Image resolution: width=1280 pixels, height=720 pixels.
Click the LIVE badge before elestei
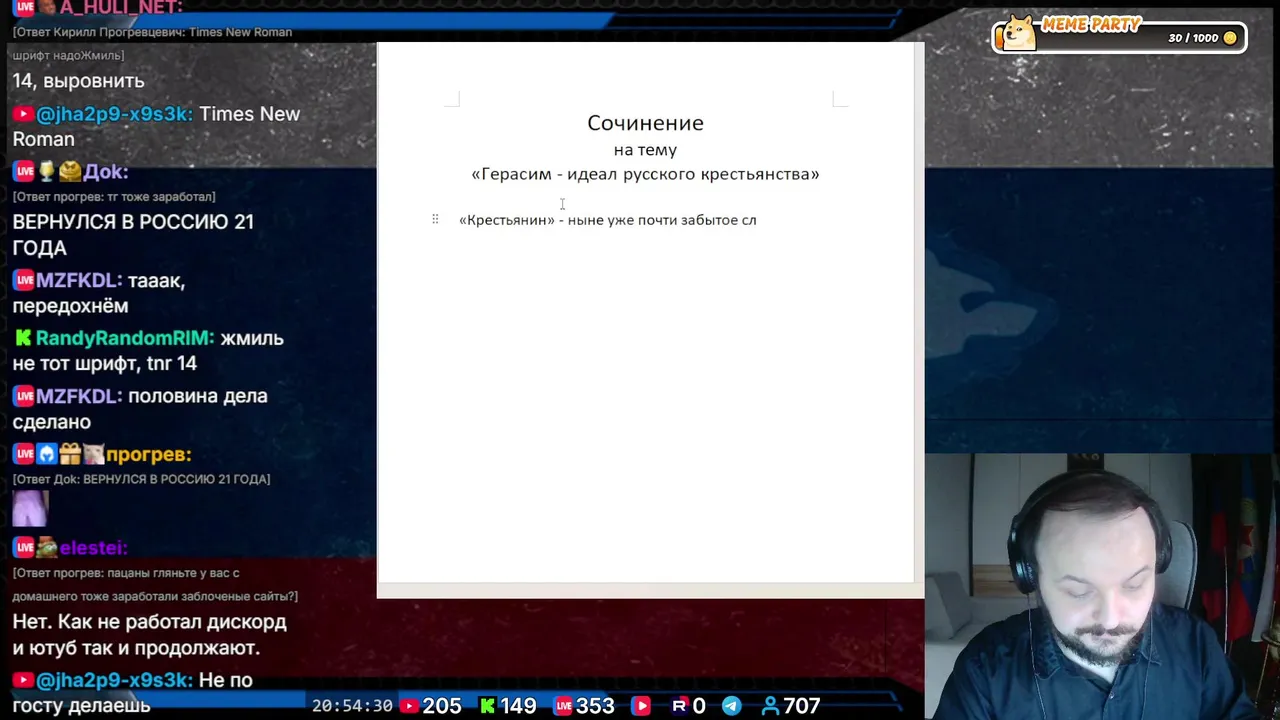point(24,548)
